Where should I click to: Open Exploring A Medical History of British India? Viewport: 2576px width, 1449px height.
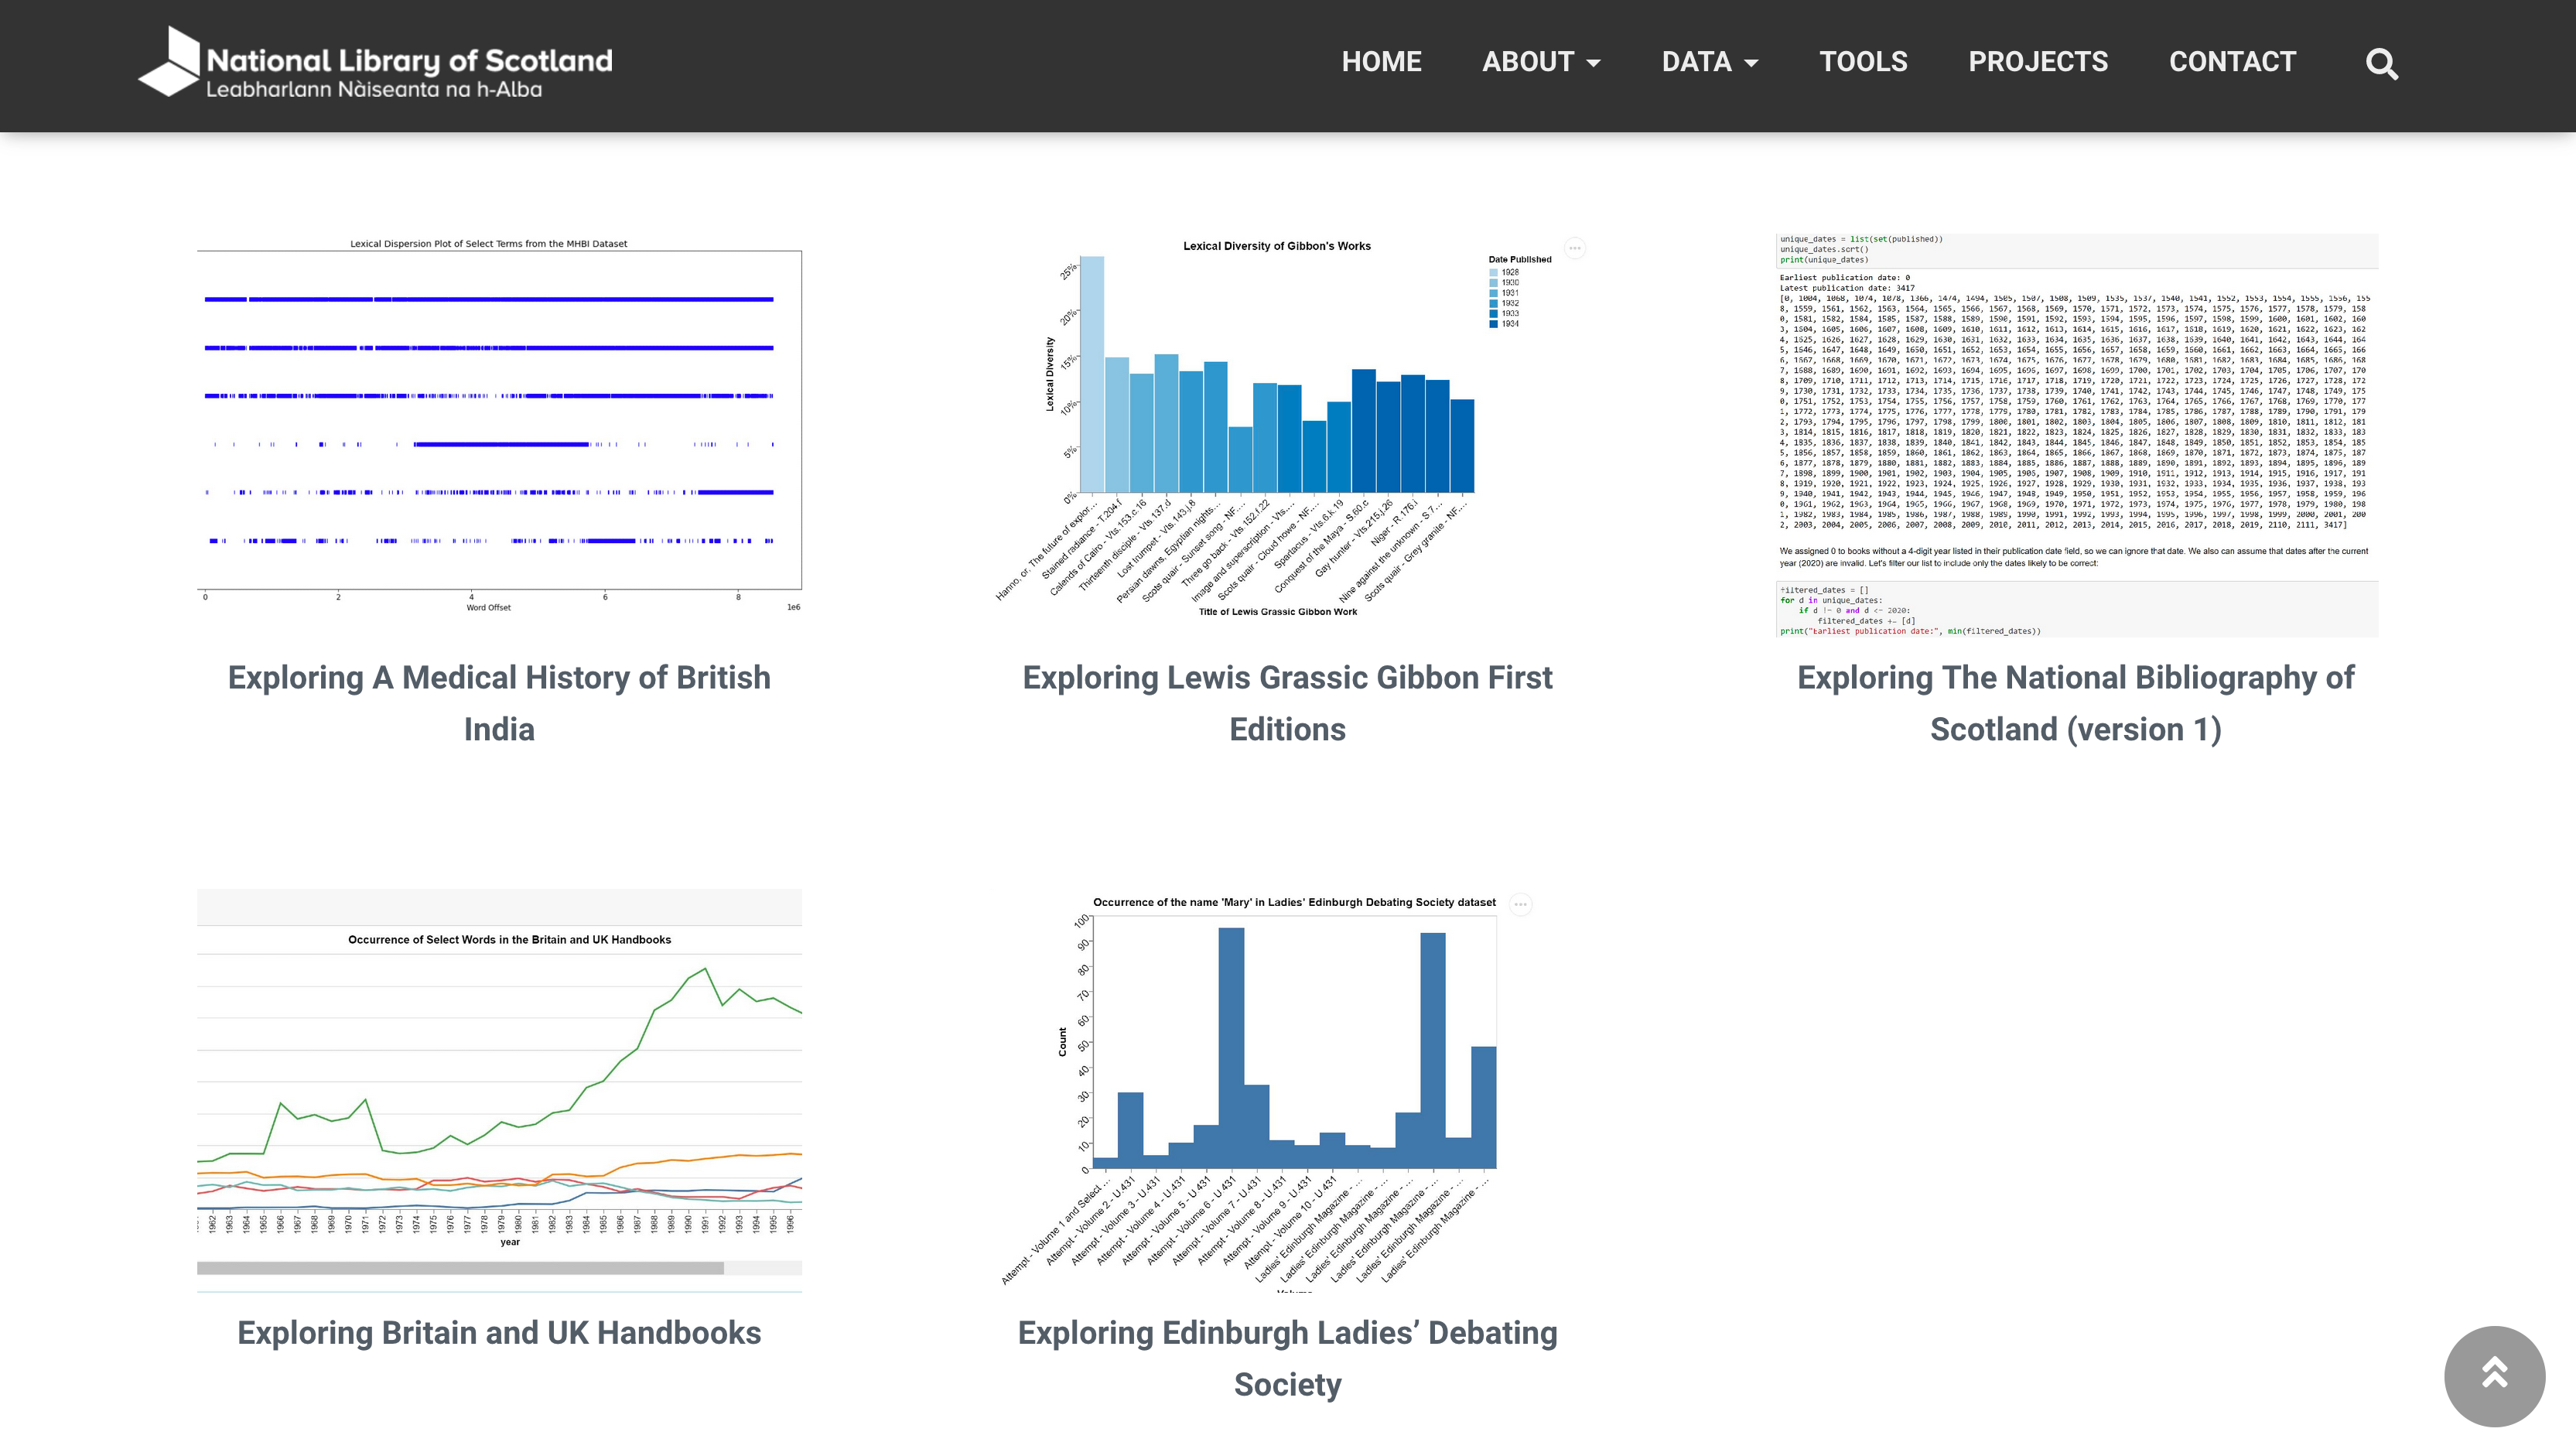[x=499, y=703]
